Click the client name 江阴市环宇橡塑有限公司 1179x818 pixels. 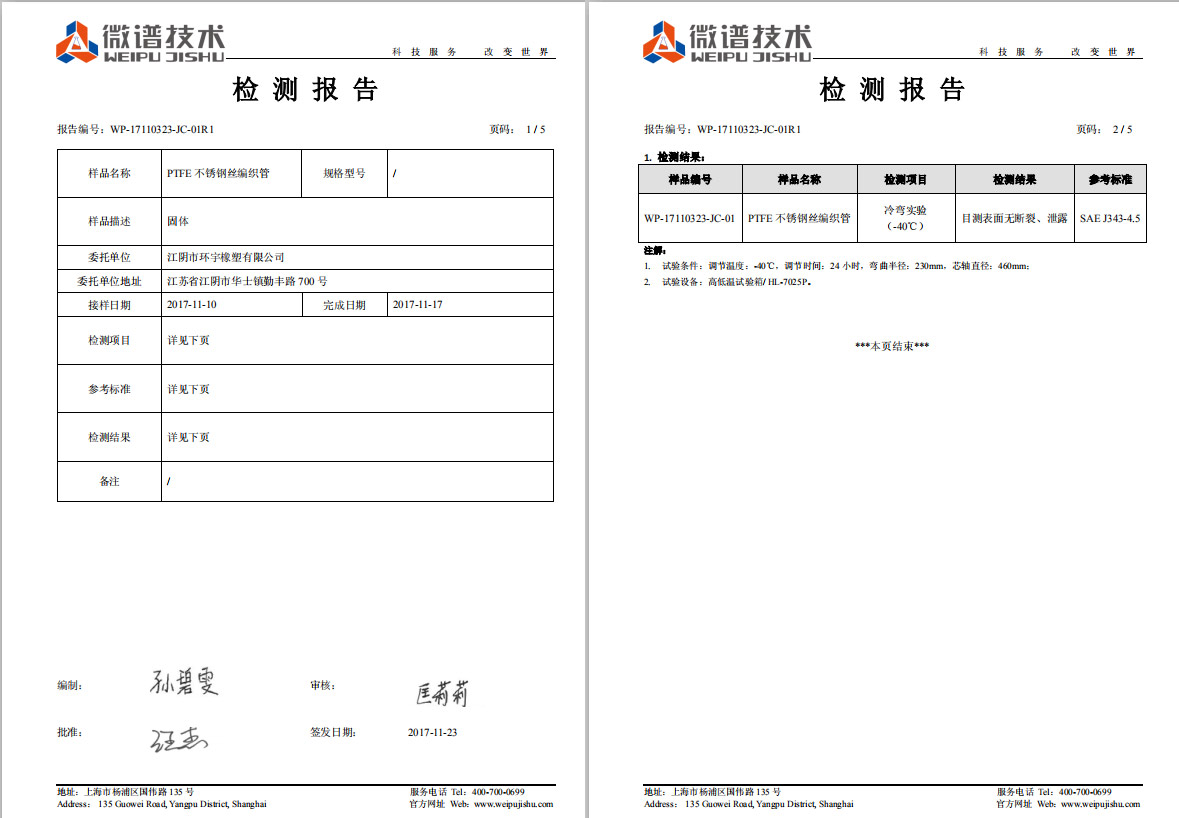(226, 258)
